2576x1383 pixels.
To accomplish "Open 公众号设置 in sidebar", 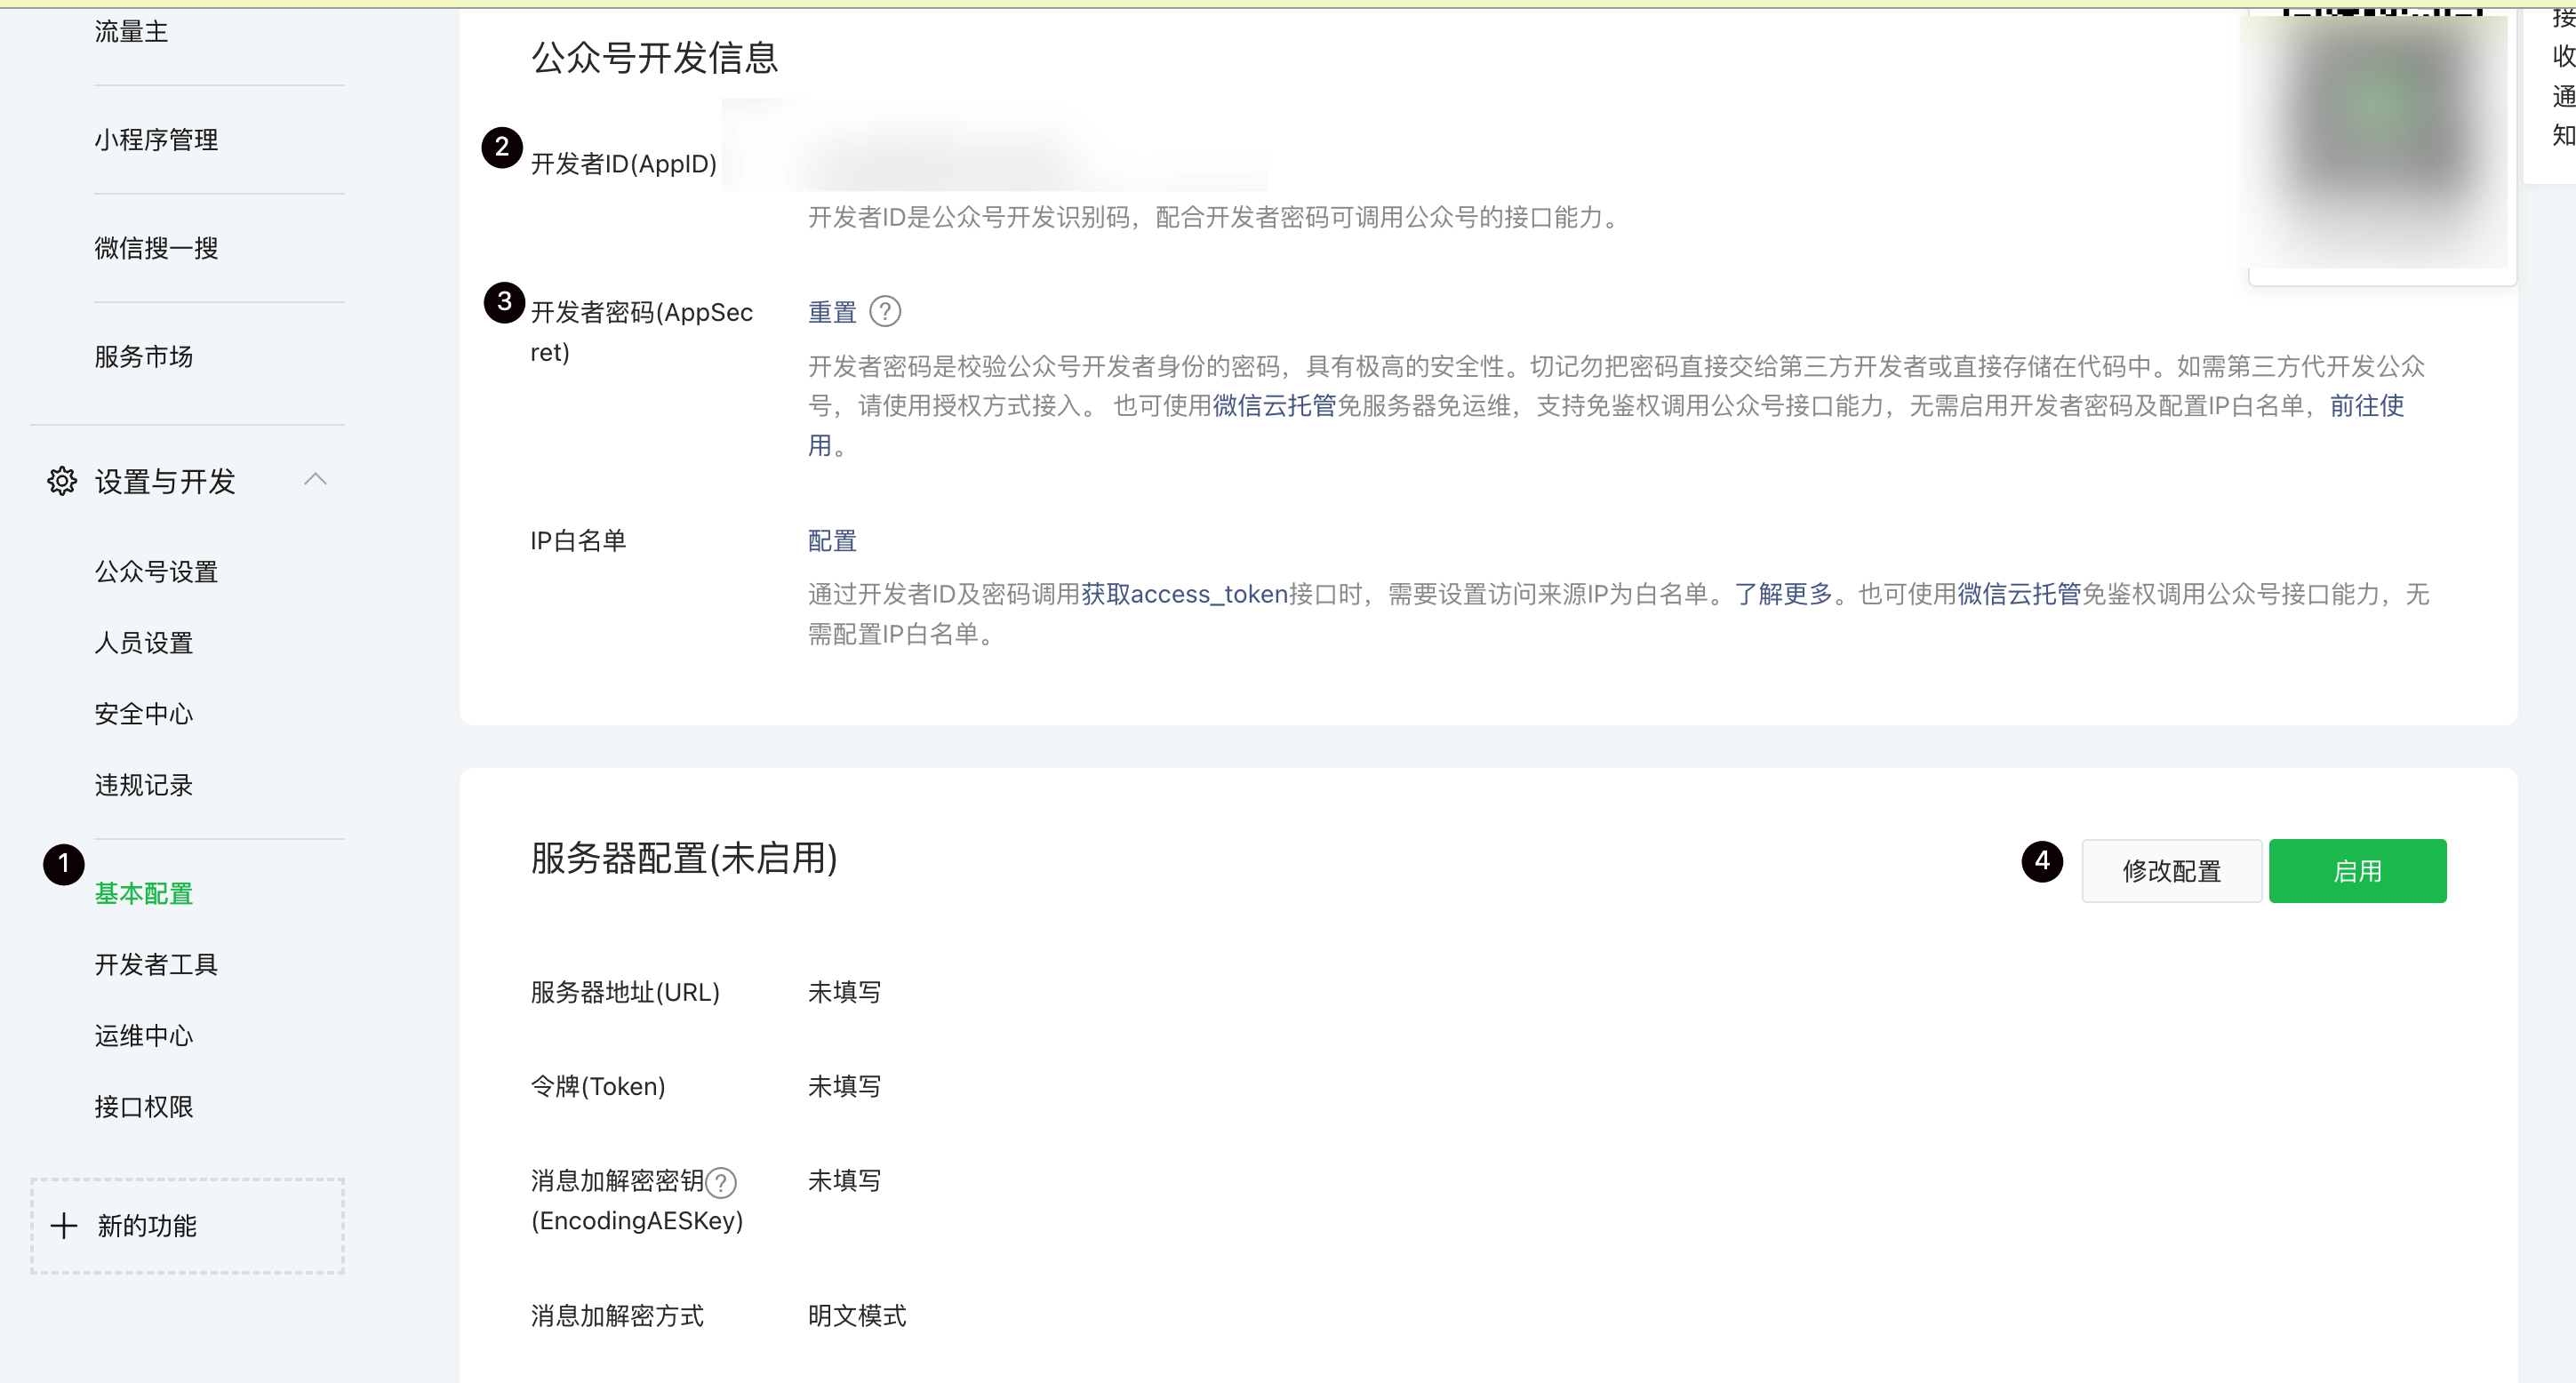I will click(155, 571).
